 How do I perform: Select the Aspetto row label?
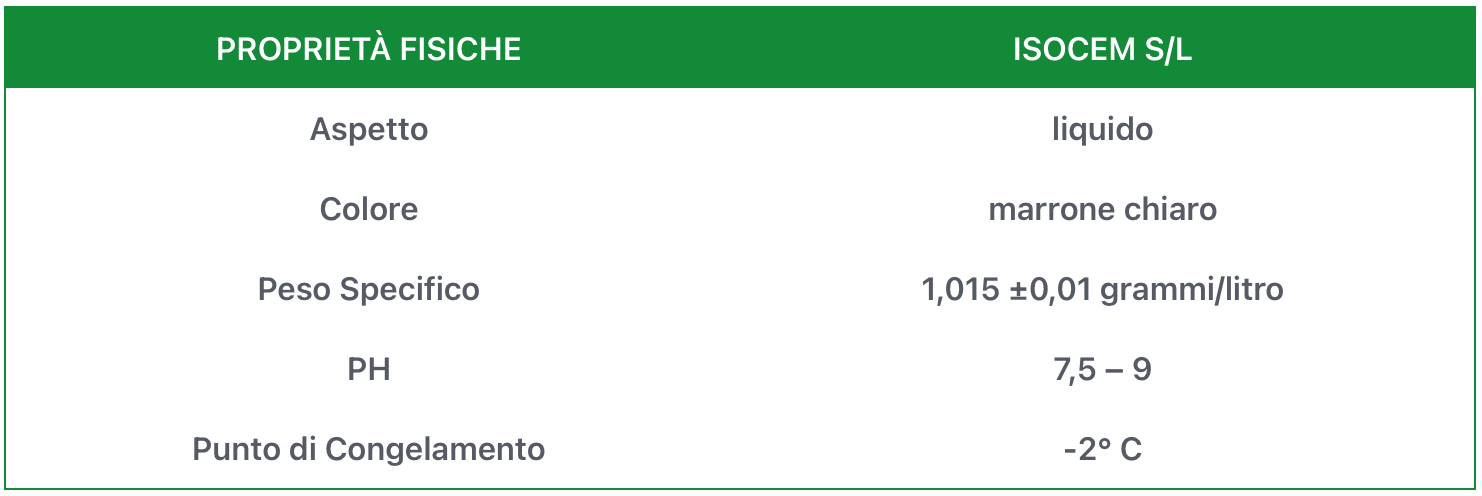[369, 129]
